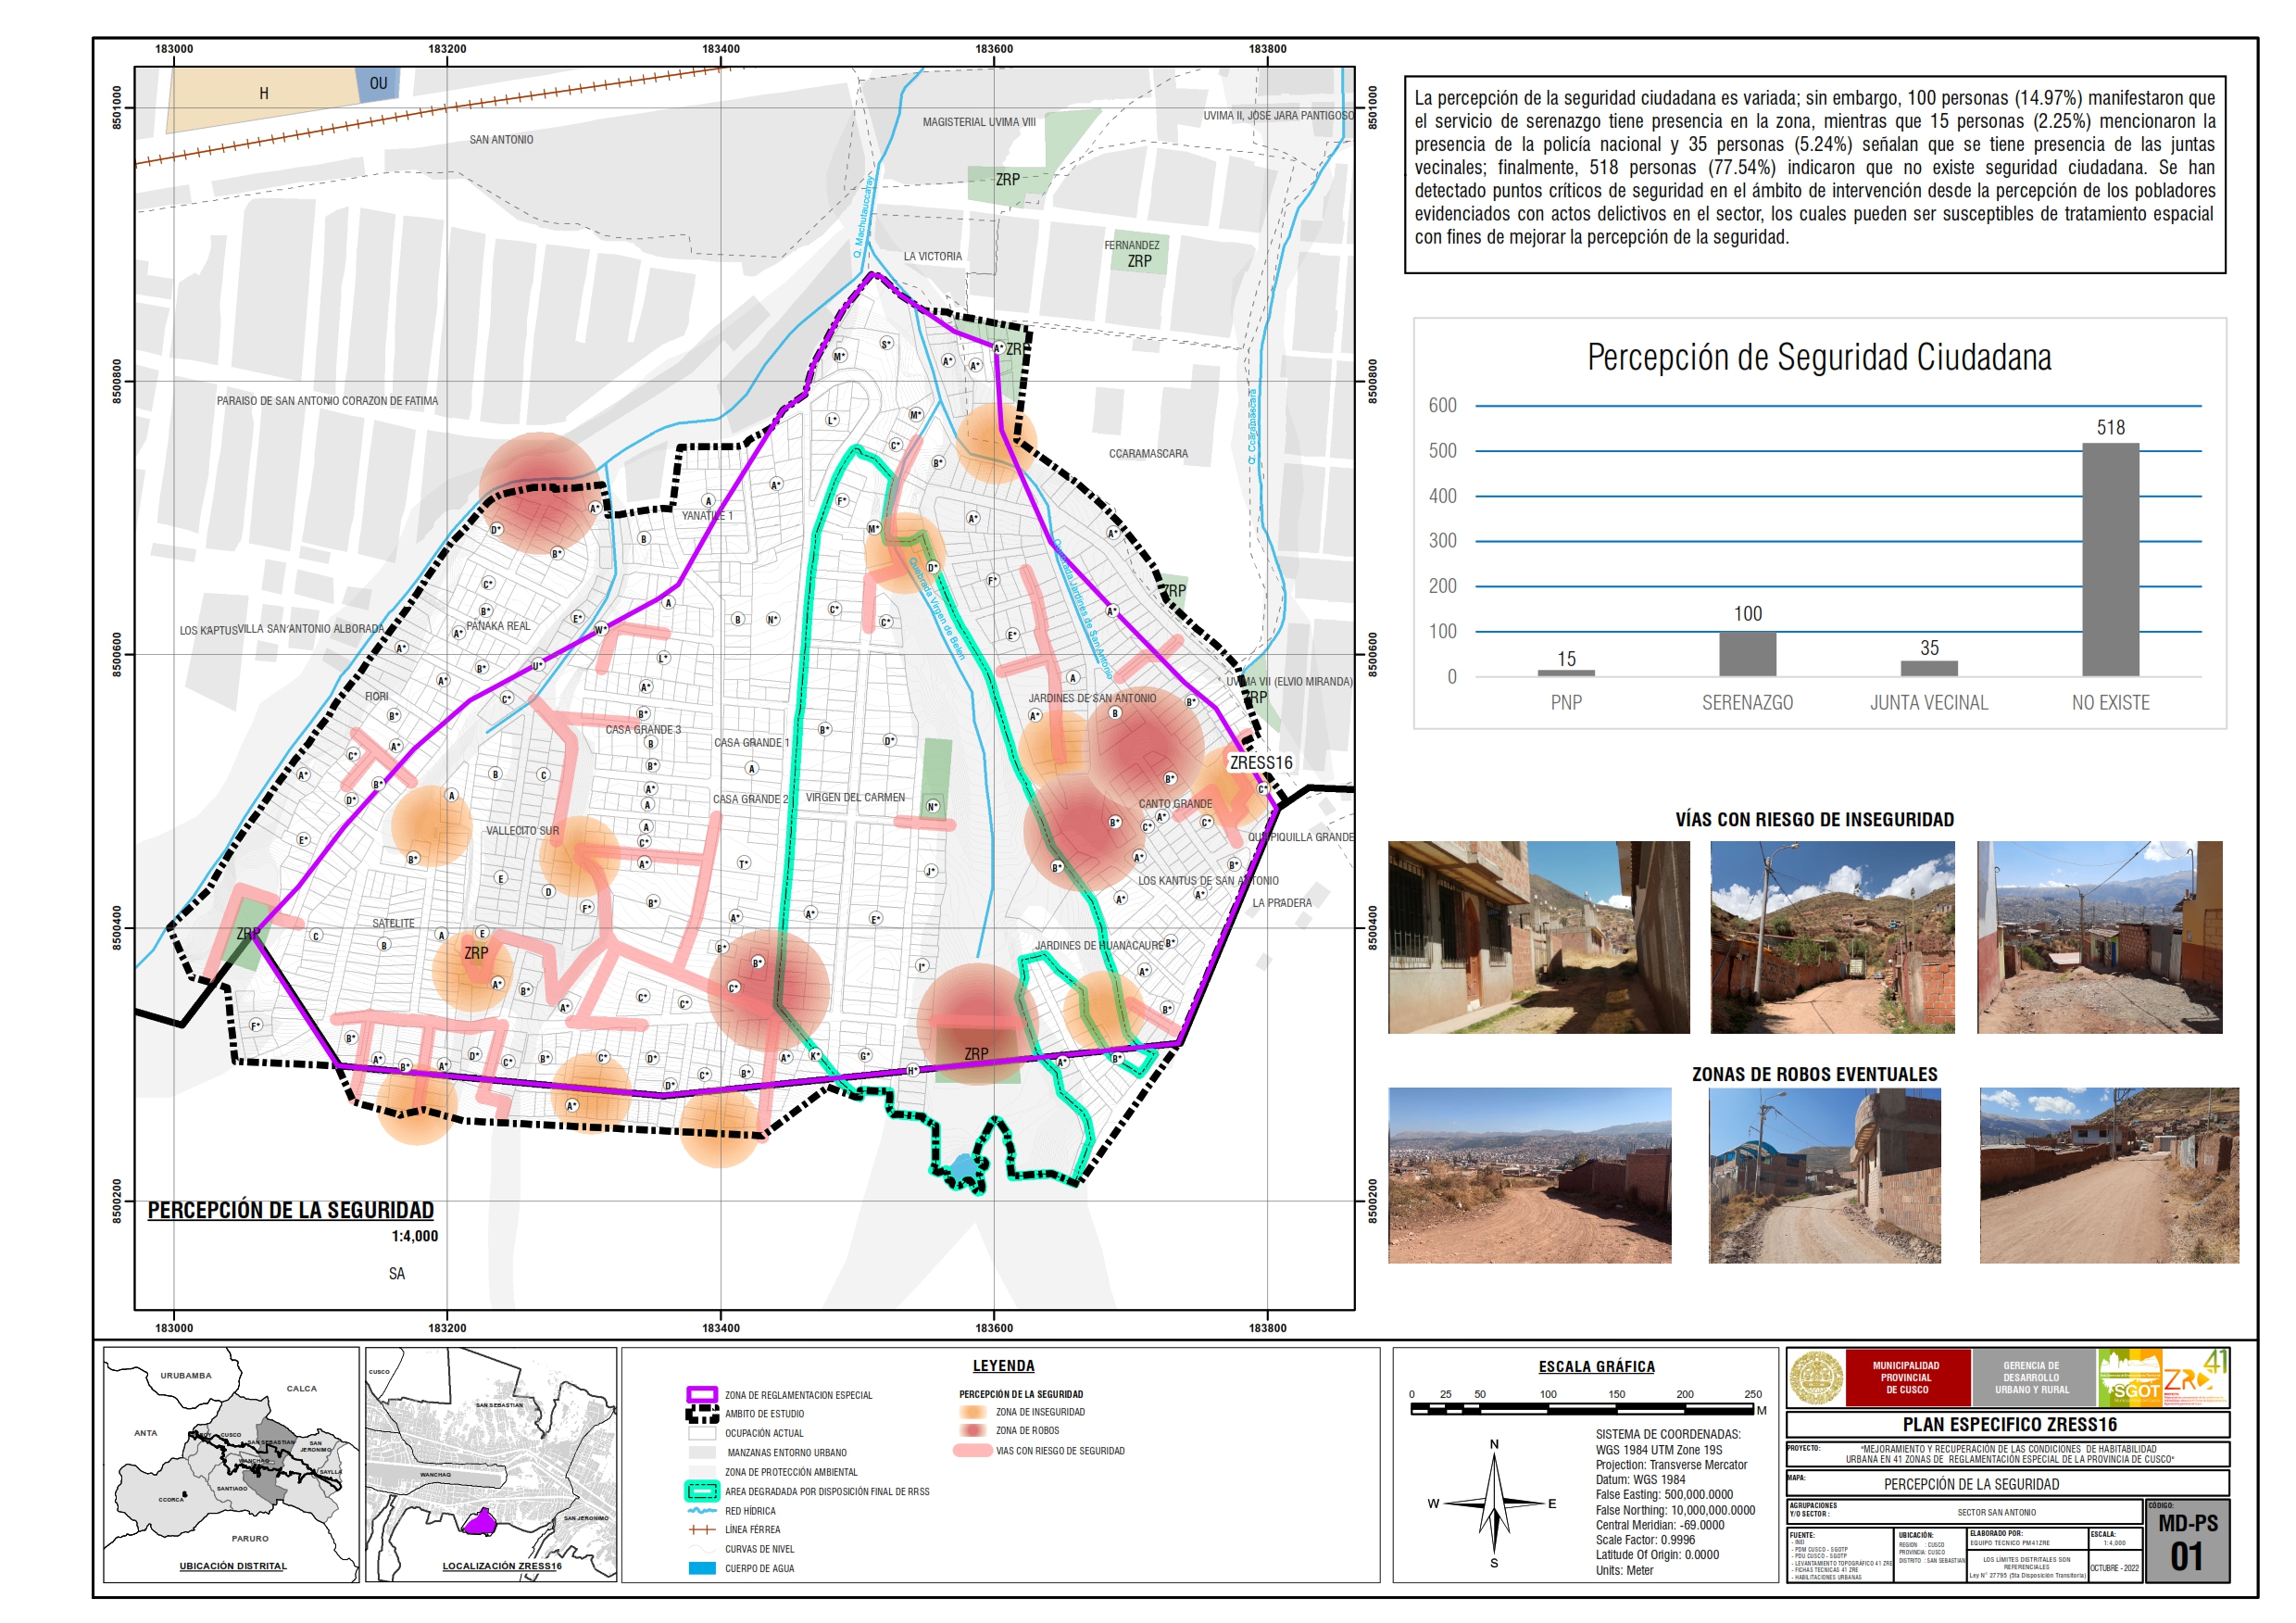Click the 'SISTEMA DE COORDENADAS' text block heading
The width and height of the screenshot is (2296, 1623).
point(1668,1434)
